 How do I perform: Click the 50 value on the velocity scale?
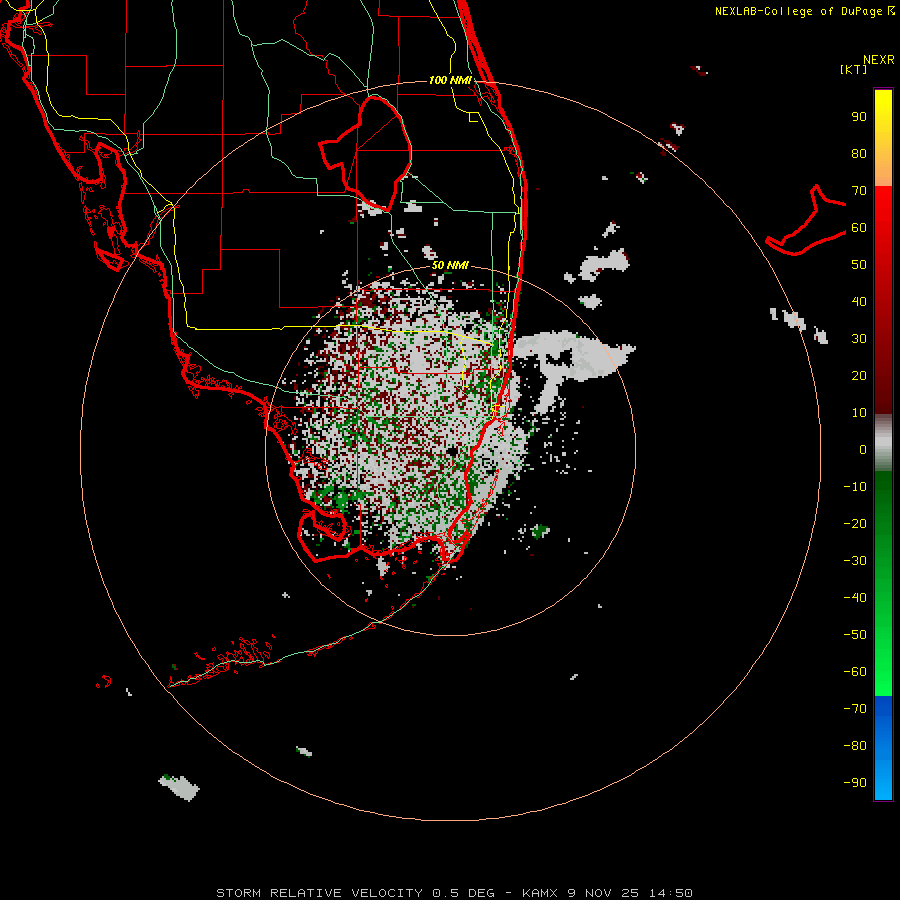point(859,265)
